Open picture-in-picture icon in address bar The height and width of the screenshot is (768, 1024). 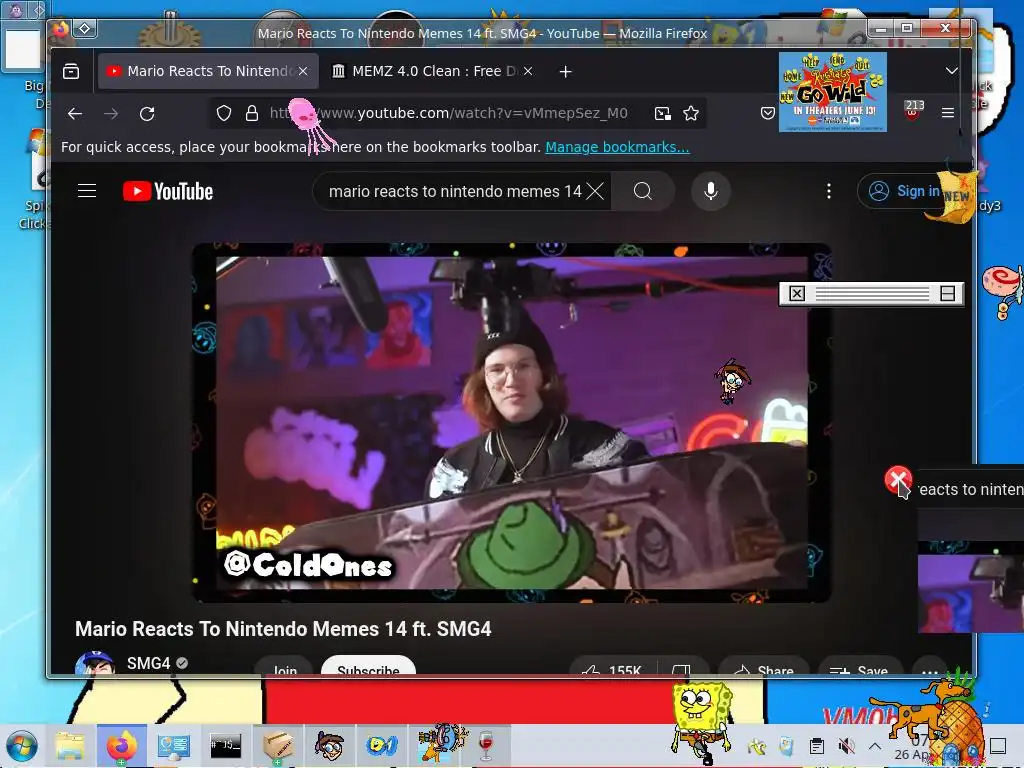[663, 114]
